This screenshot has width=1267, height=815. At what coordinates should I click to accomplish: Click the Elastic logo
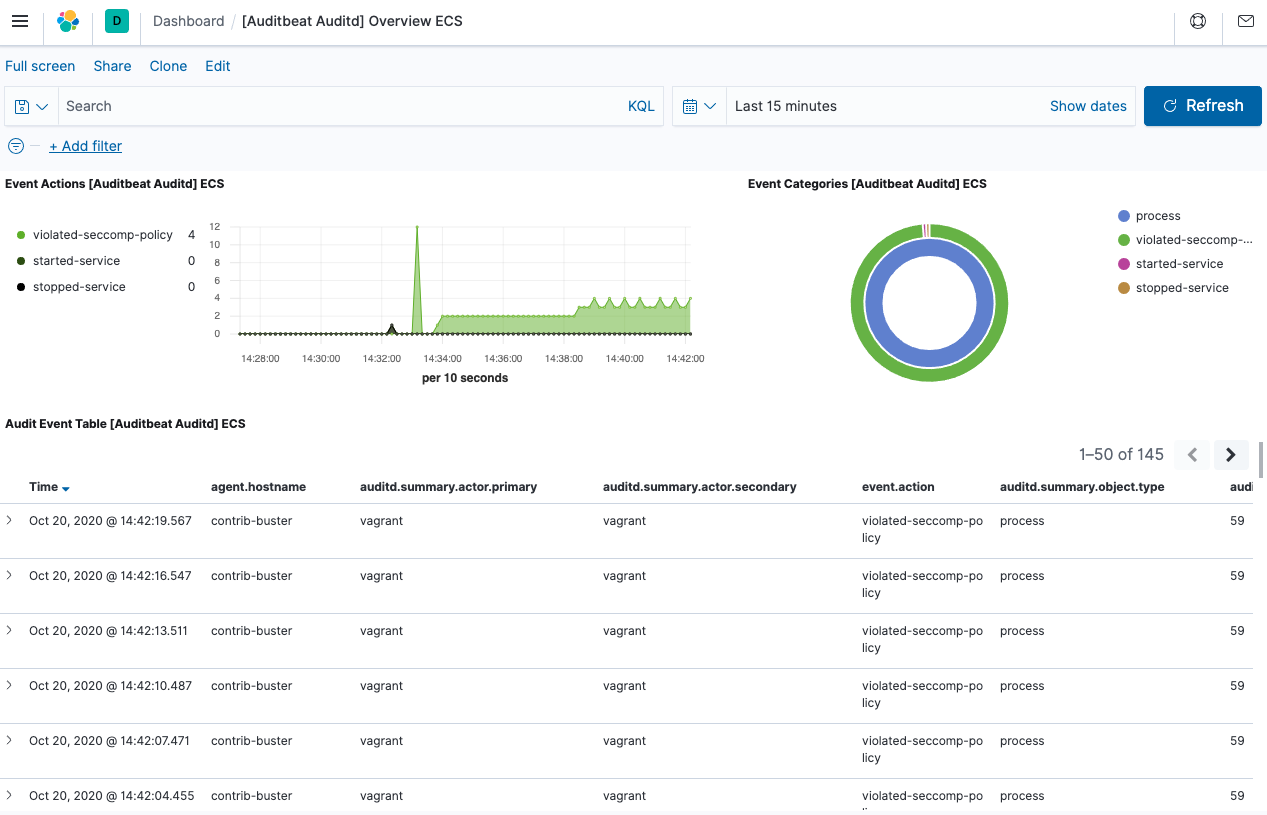67,20
